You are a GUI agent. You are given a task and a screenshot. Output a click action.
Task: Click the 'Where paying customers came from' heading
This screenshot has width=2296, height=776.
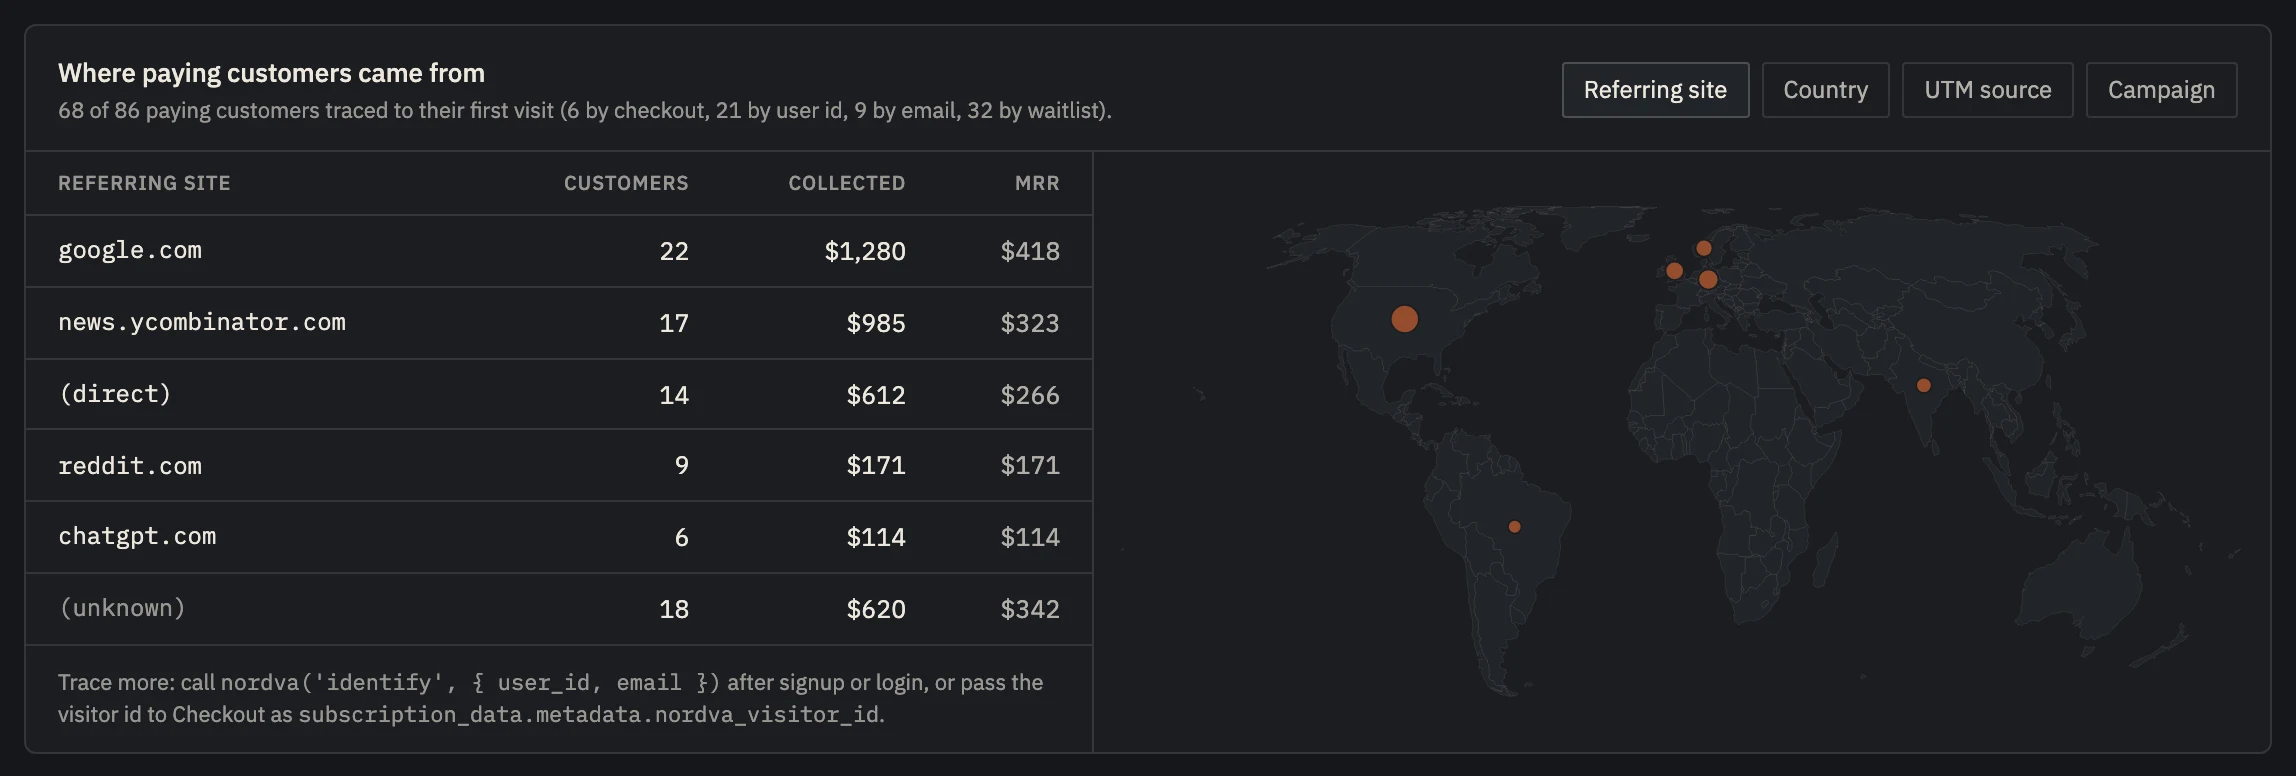click(x=271, y=73)
